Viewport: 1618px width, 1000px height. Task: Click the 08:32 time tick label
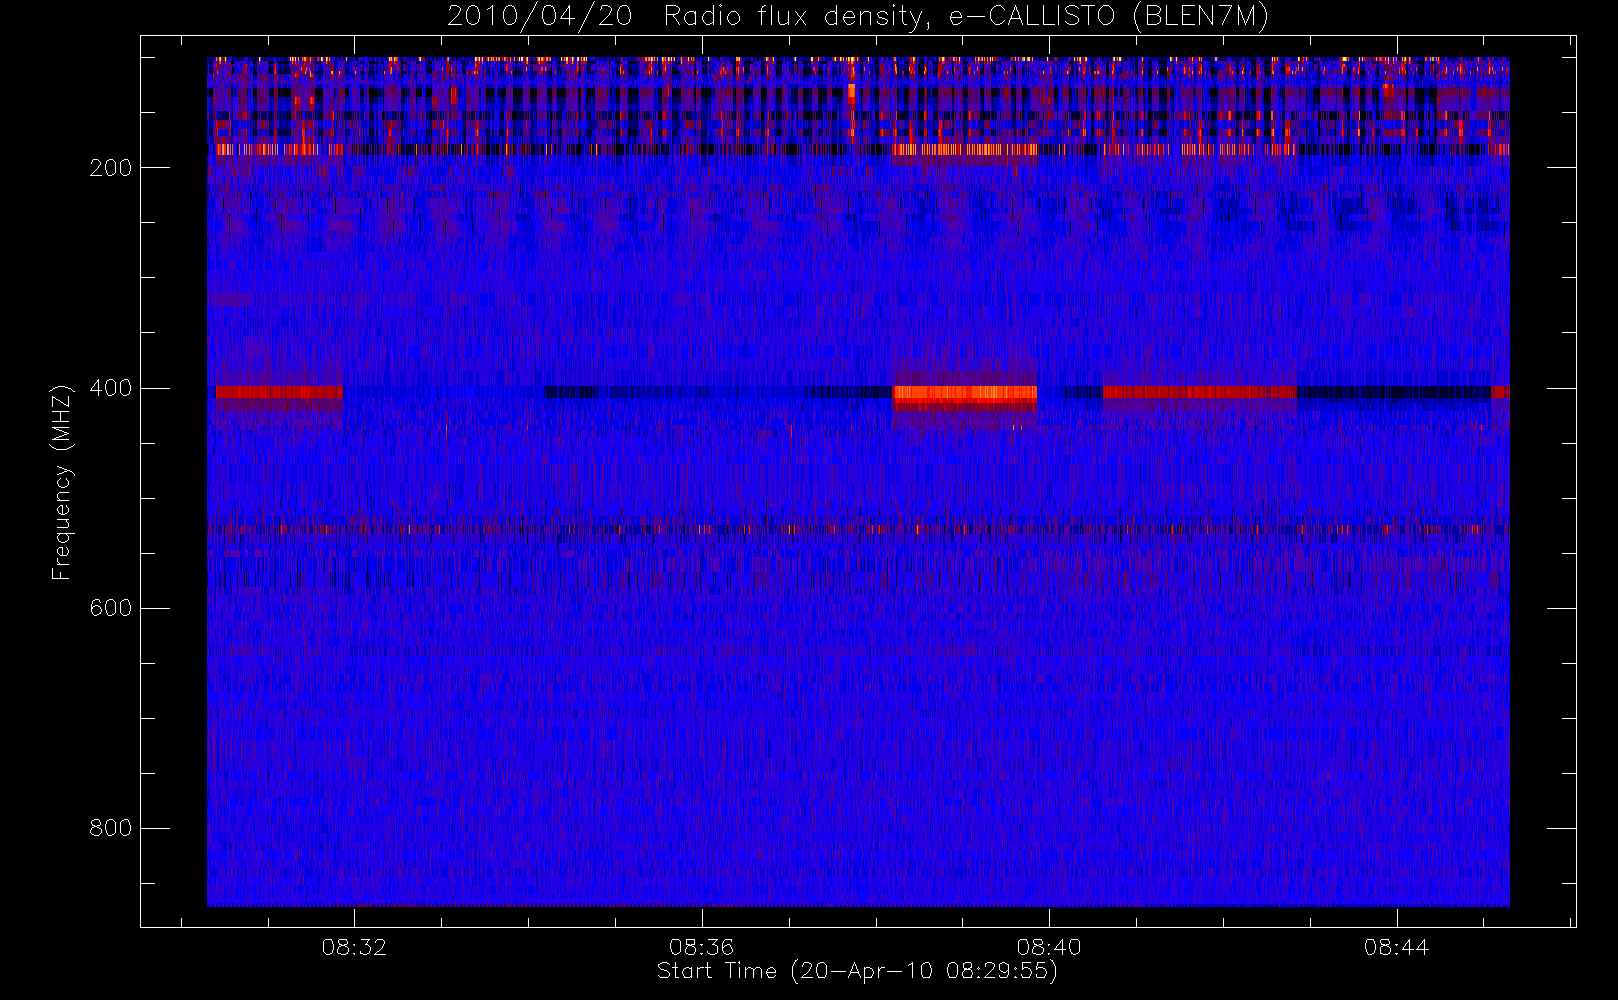(354, 947)
